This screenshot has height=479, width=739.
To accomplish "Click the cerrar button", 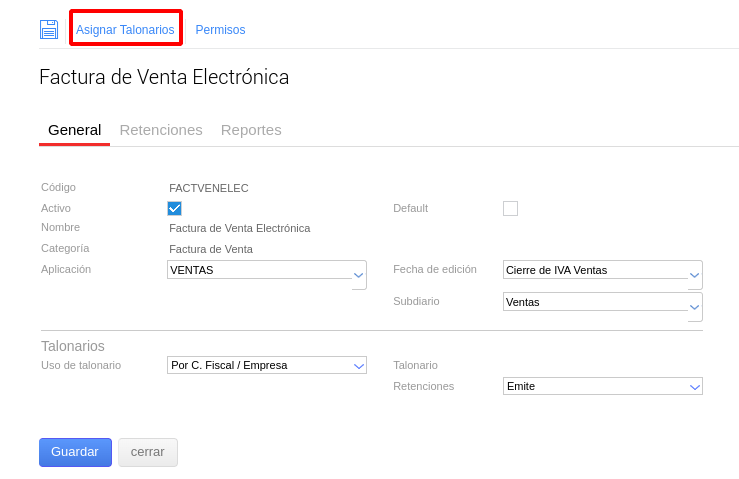I will point(147,452).
